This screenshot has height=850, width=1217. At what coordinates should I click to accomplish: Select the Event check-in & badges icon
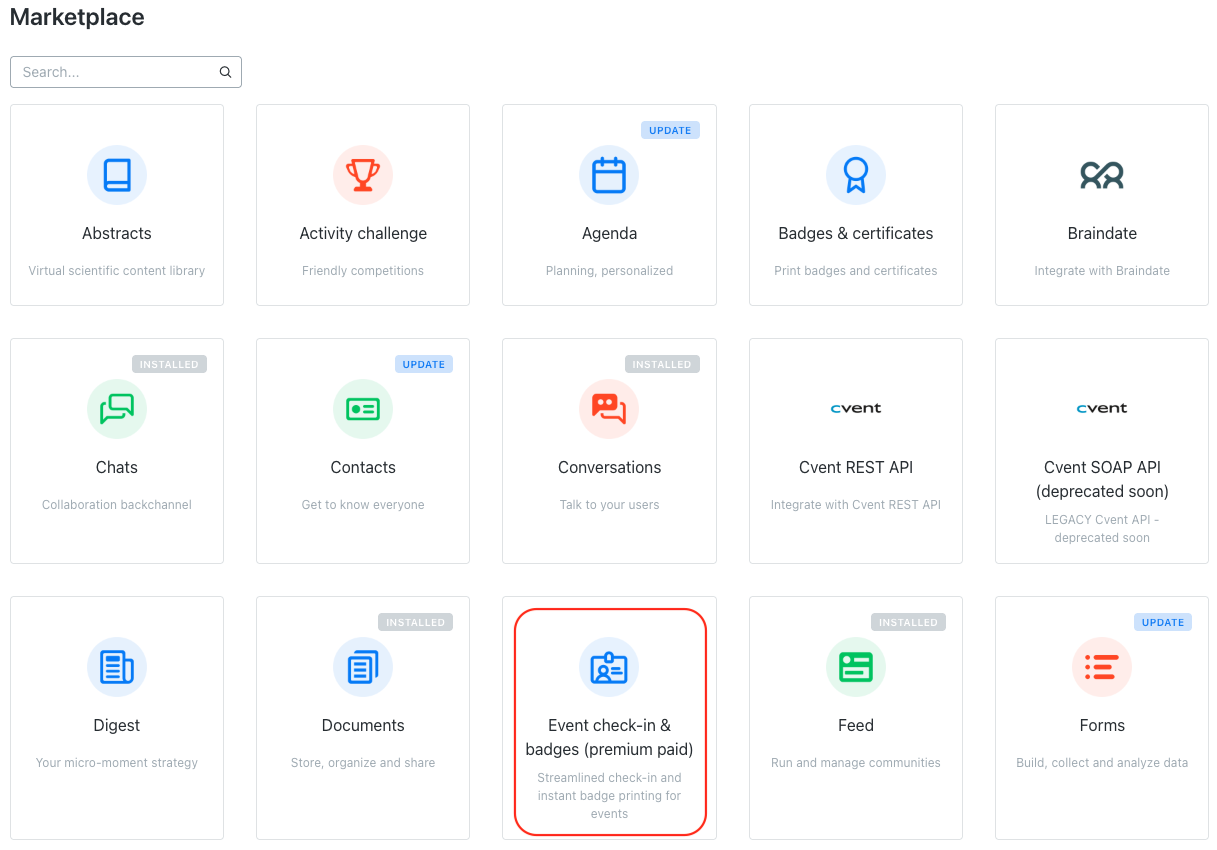point(609,667)
